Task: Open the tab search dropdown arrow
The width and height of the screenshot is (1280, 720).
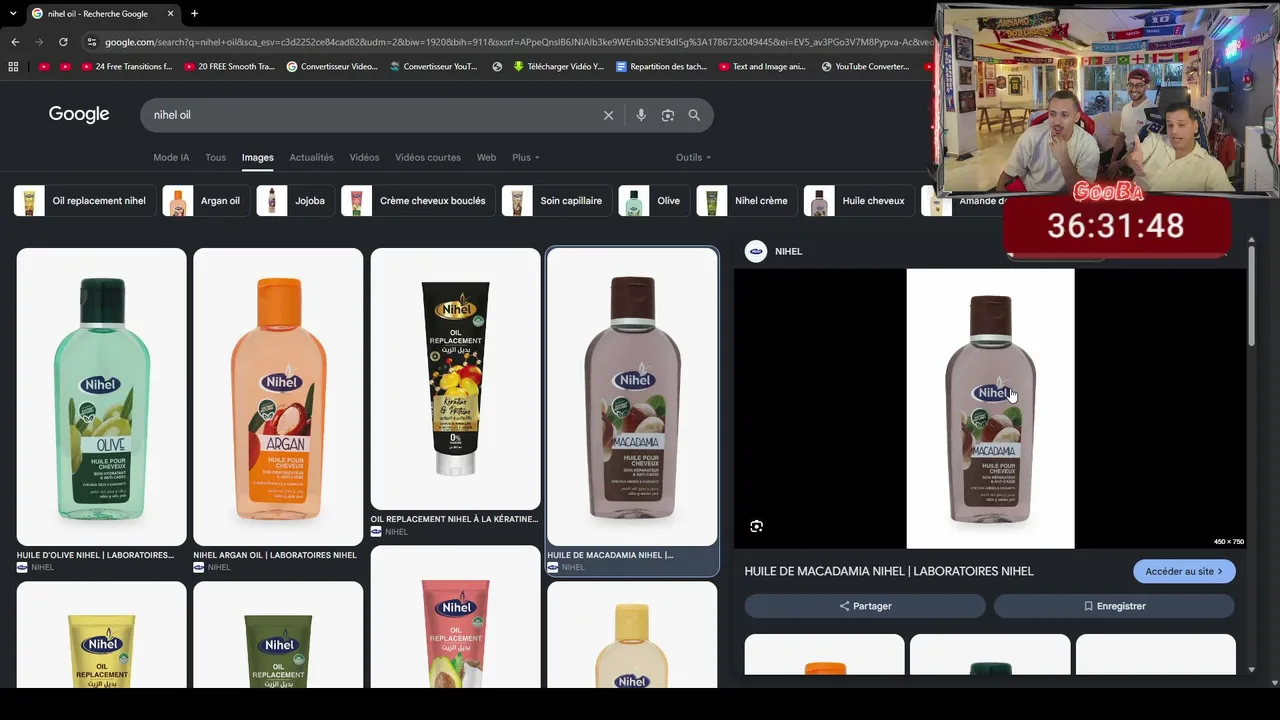Action: [x=13, y=14]
